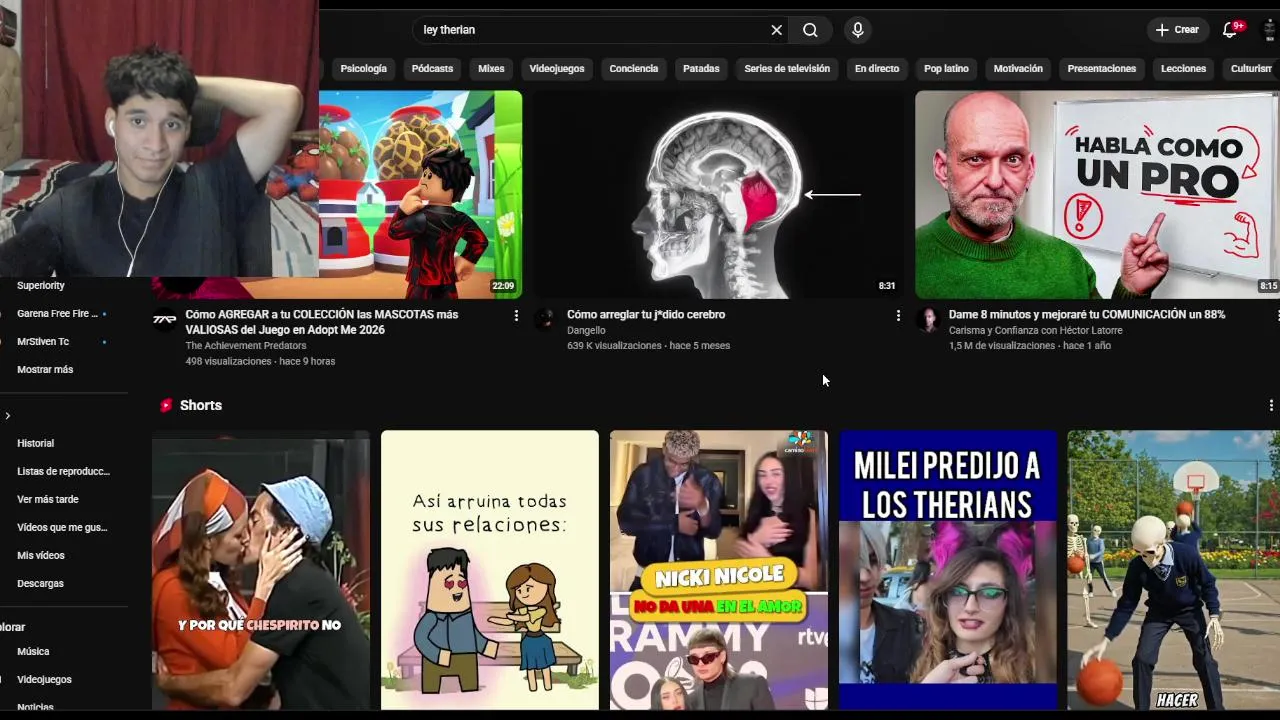Click 'Carisma y Confianza con Héctor Latorre'
Screen dimensions: 1280x720
[1036, 330]
